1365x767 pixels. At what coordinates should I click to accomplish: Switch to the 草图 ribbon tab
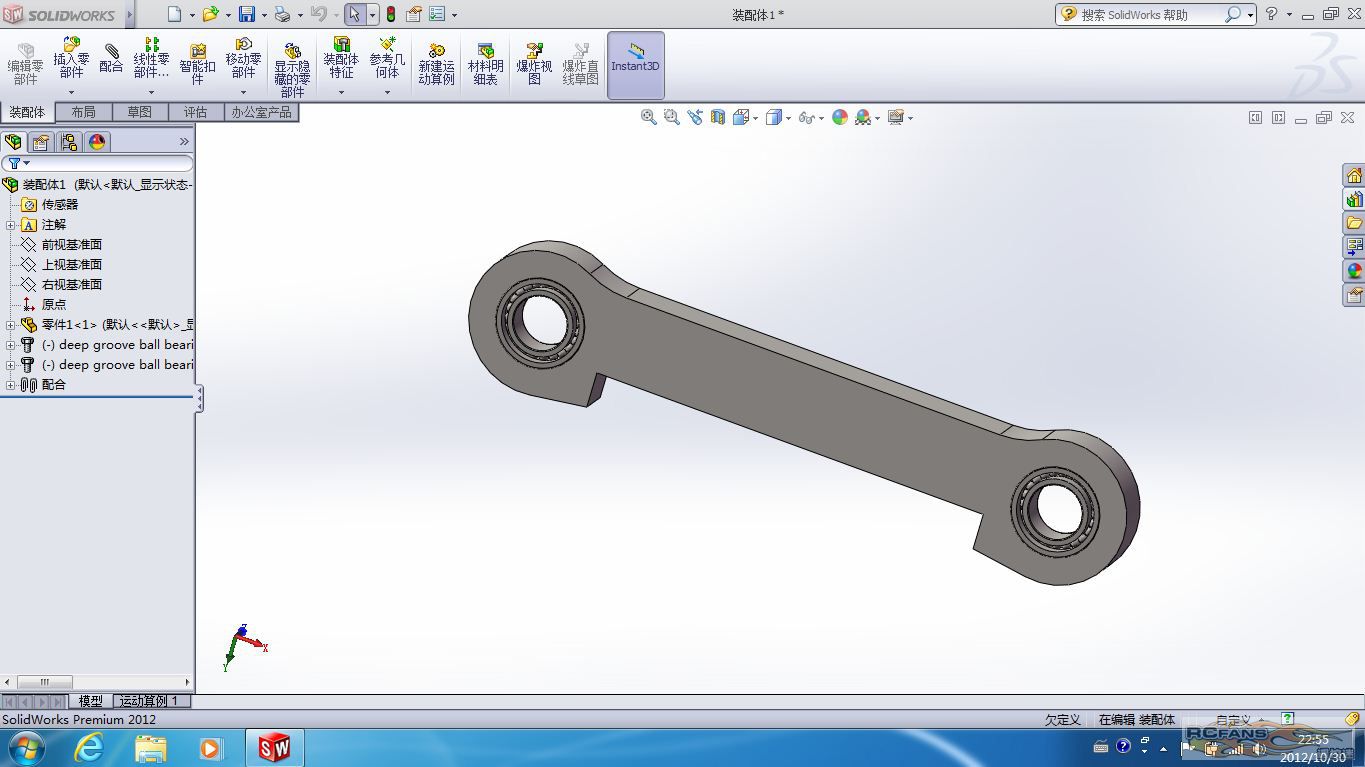pyautogui.click(x=140, y=112)
